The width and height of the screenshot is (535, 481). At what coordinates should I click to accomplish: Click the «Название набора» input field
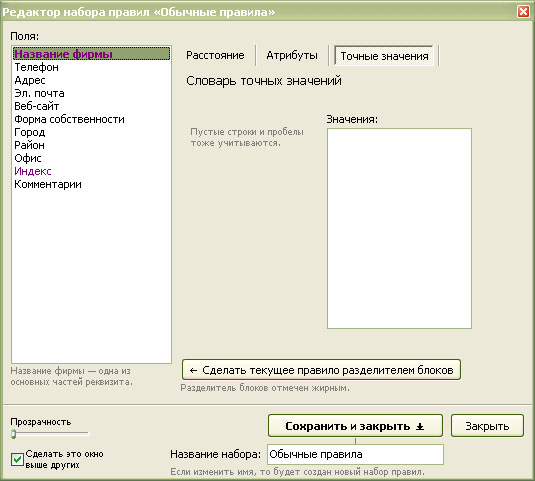click(x=355, y=454)
